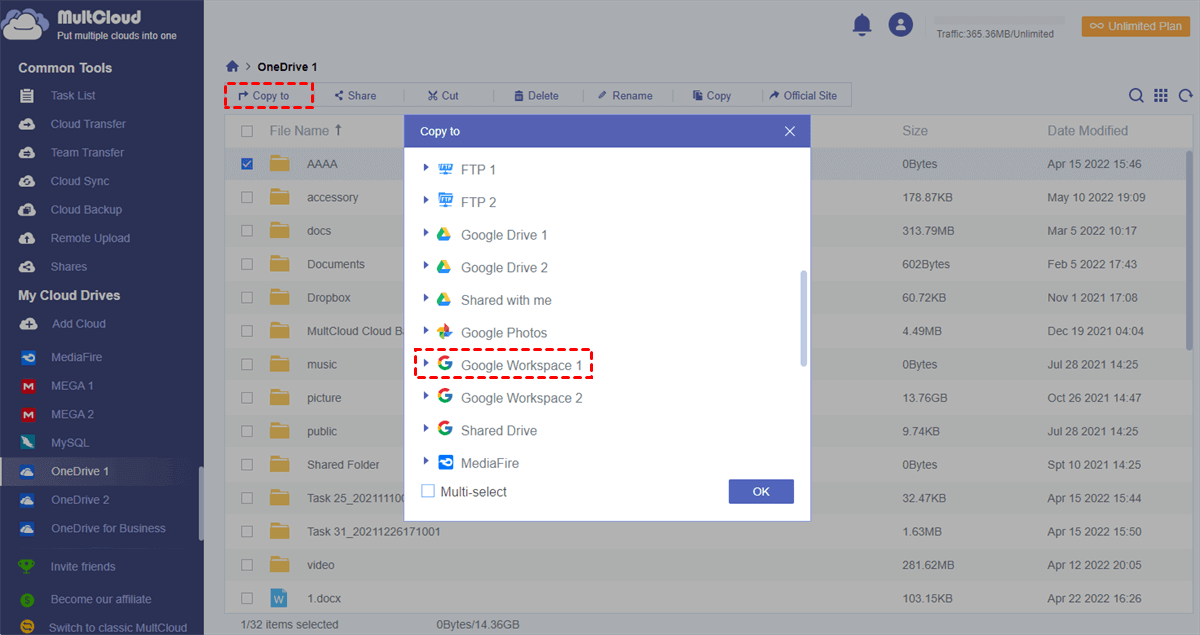Open the notifications bell icon

[862, 25]
